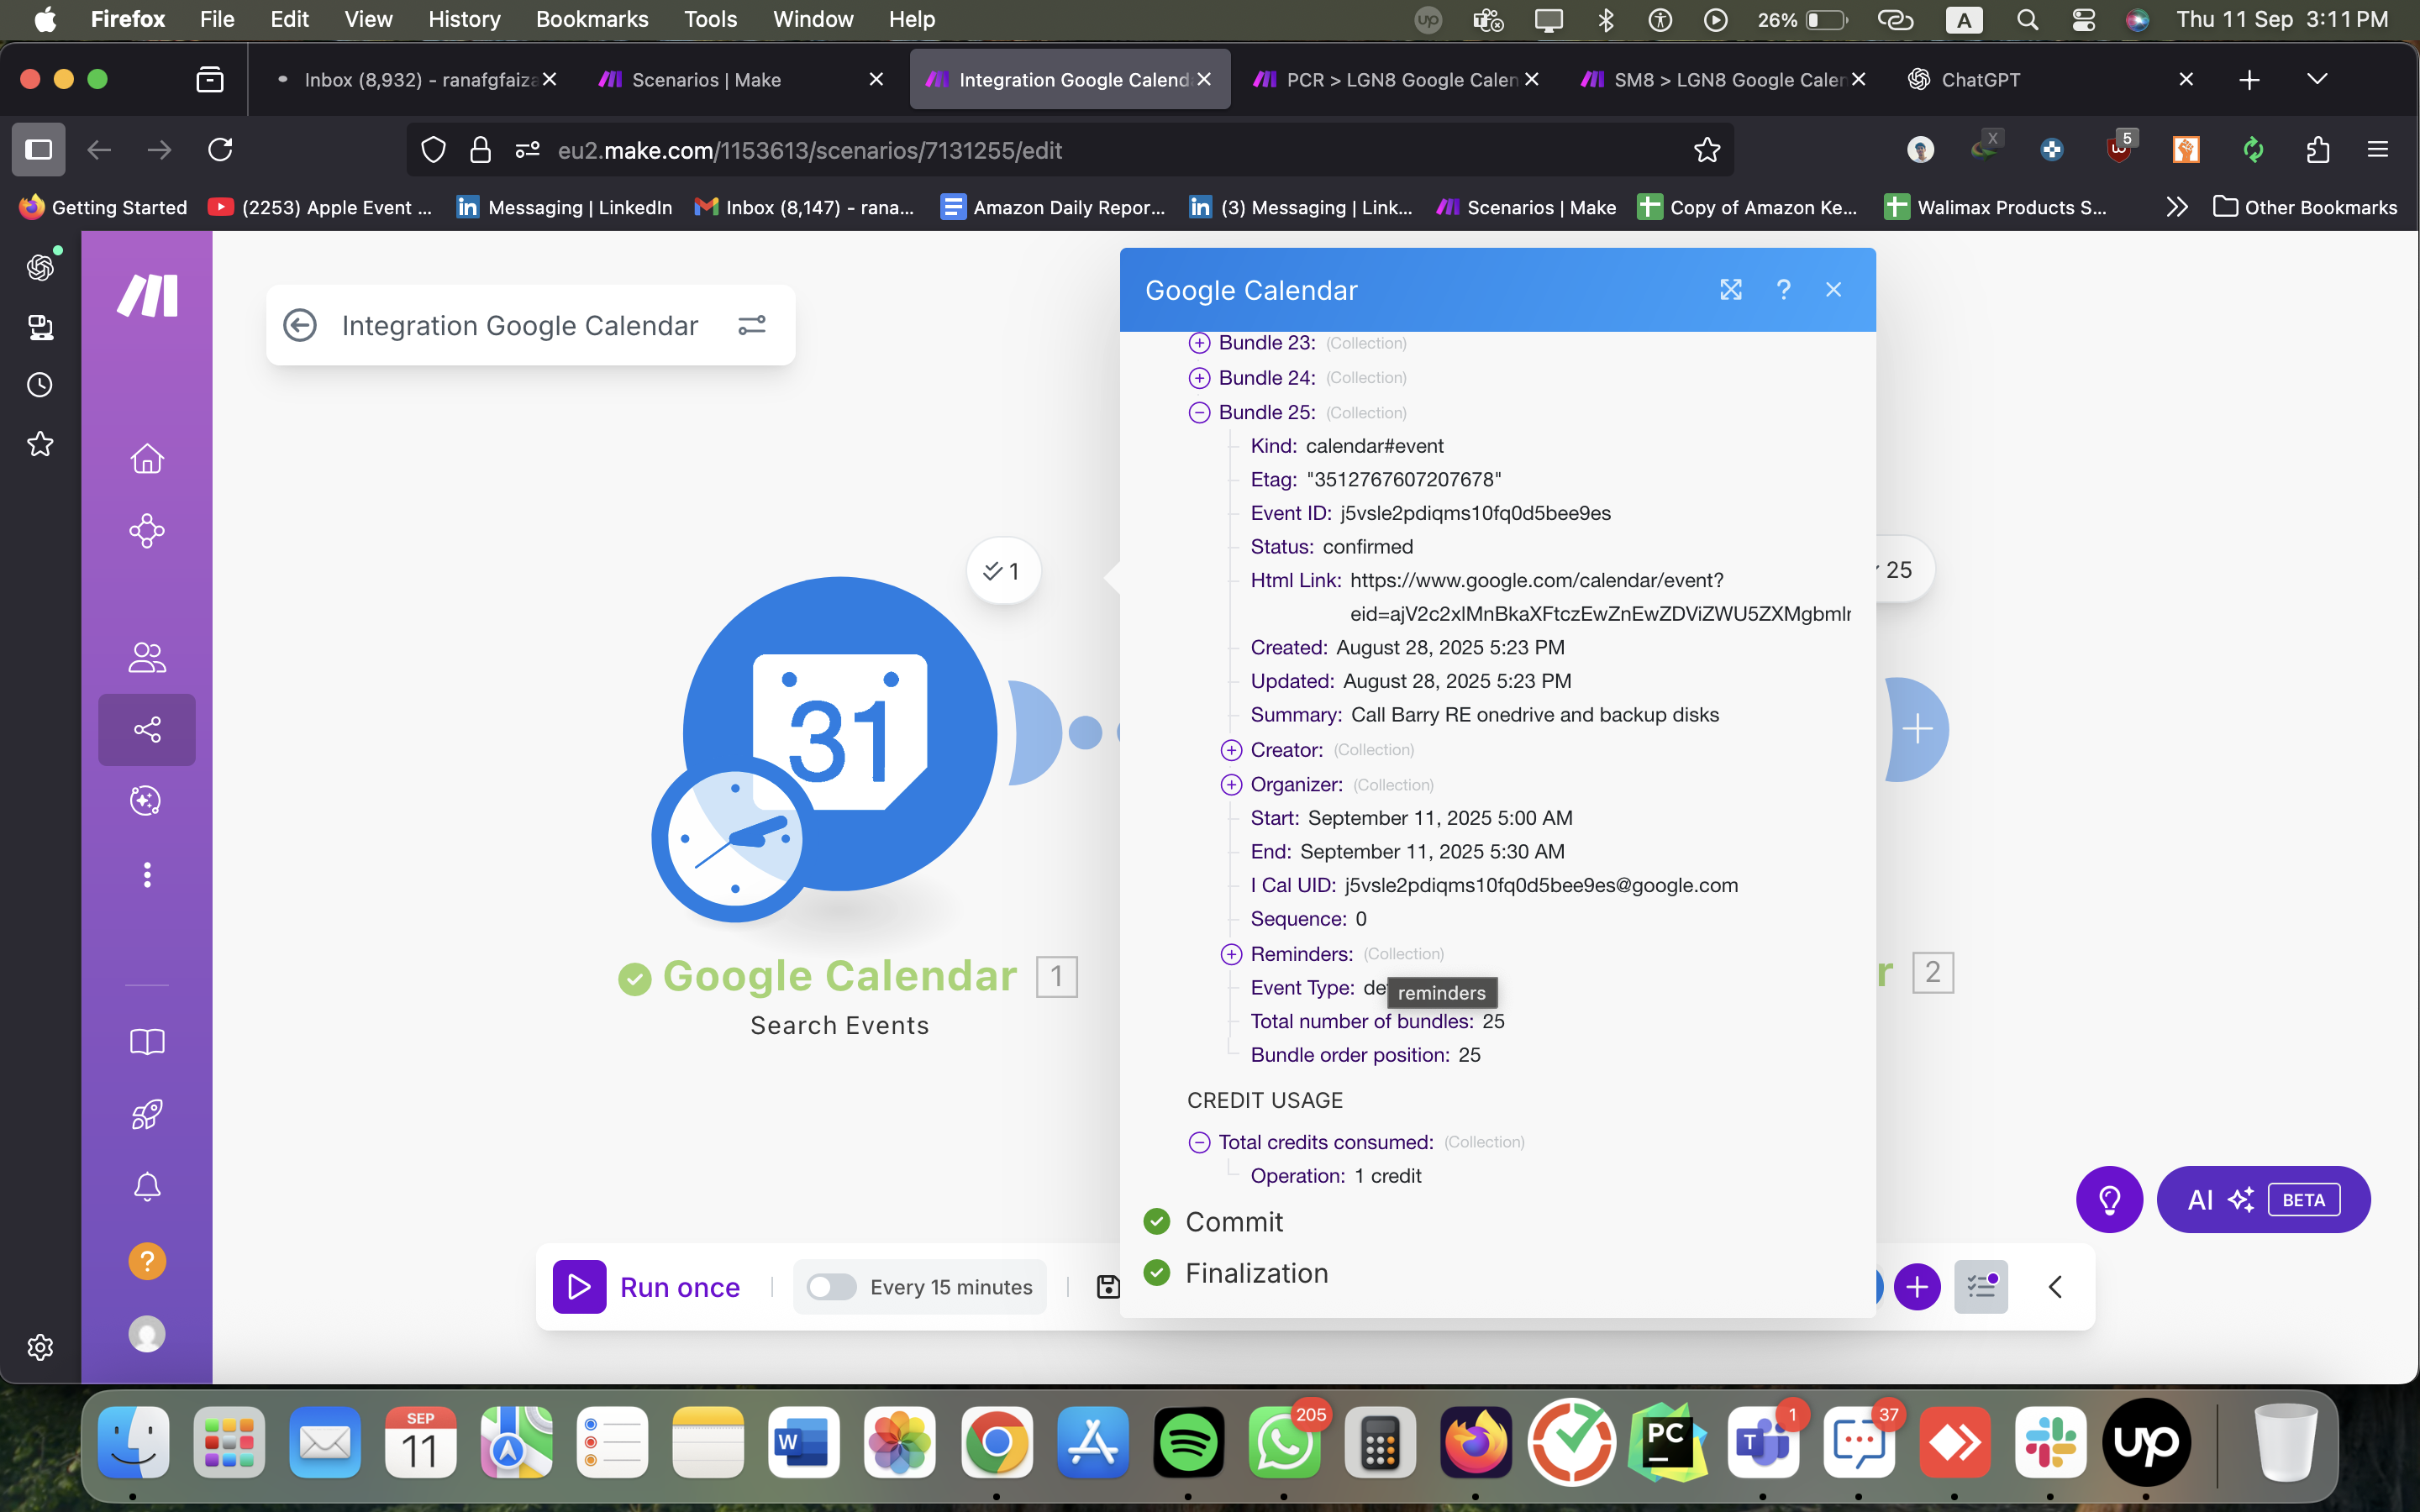The height and width of the screenshot is (1512, 2420).
Task: Open the Bookmarks menu
Action: click(x=592, y=19)
